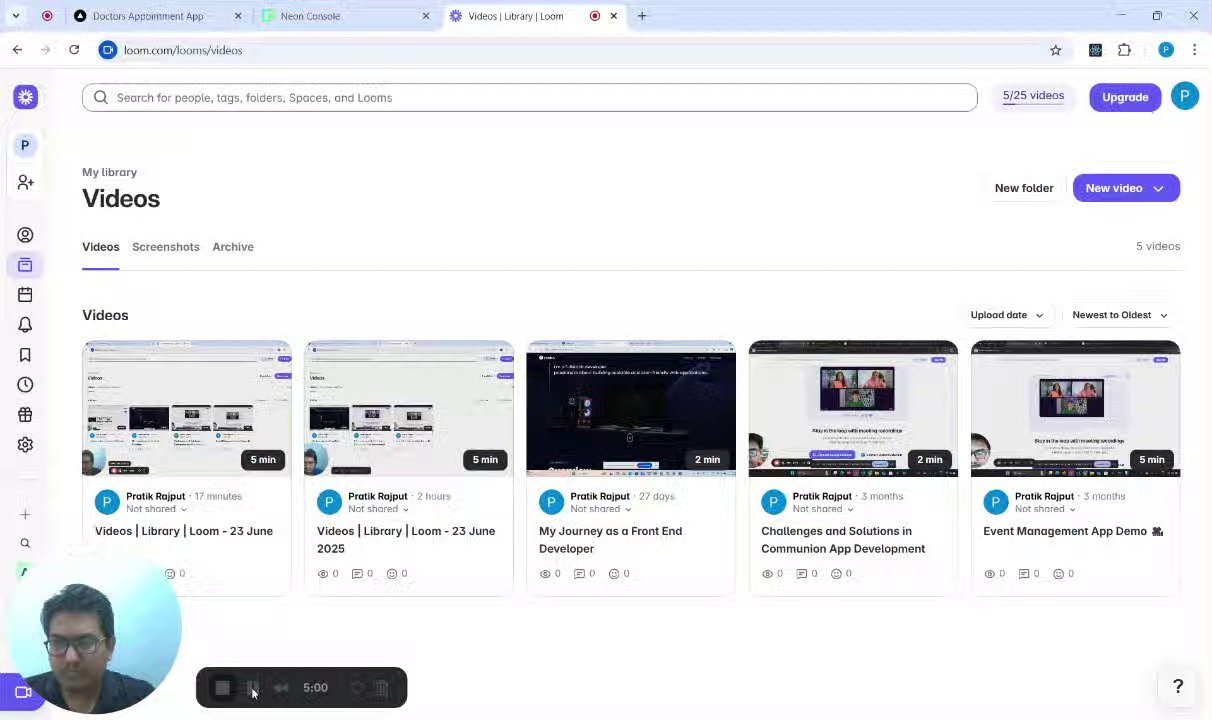Open Challenges and Solutions in Communion title
Viewport: 1212px width, 720px height.
click(x=843, y=540)
